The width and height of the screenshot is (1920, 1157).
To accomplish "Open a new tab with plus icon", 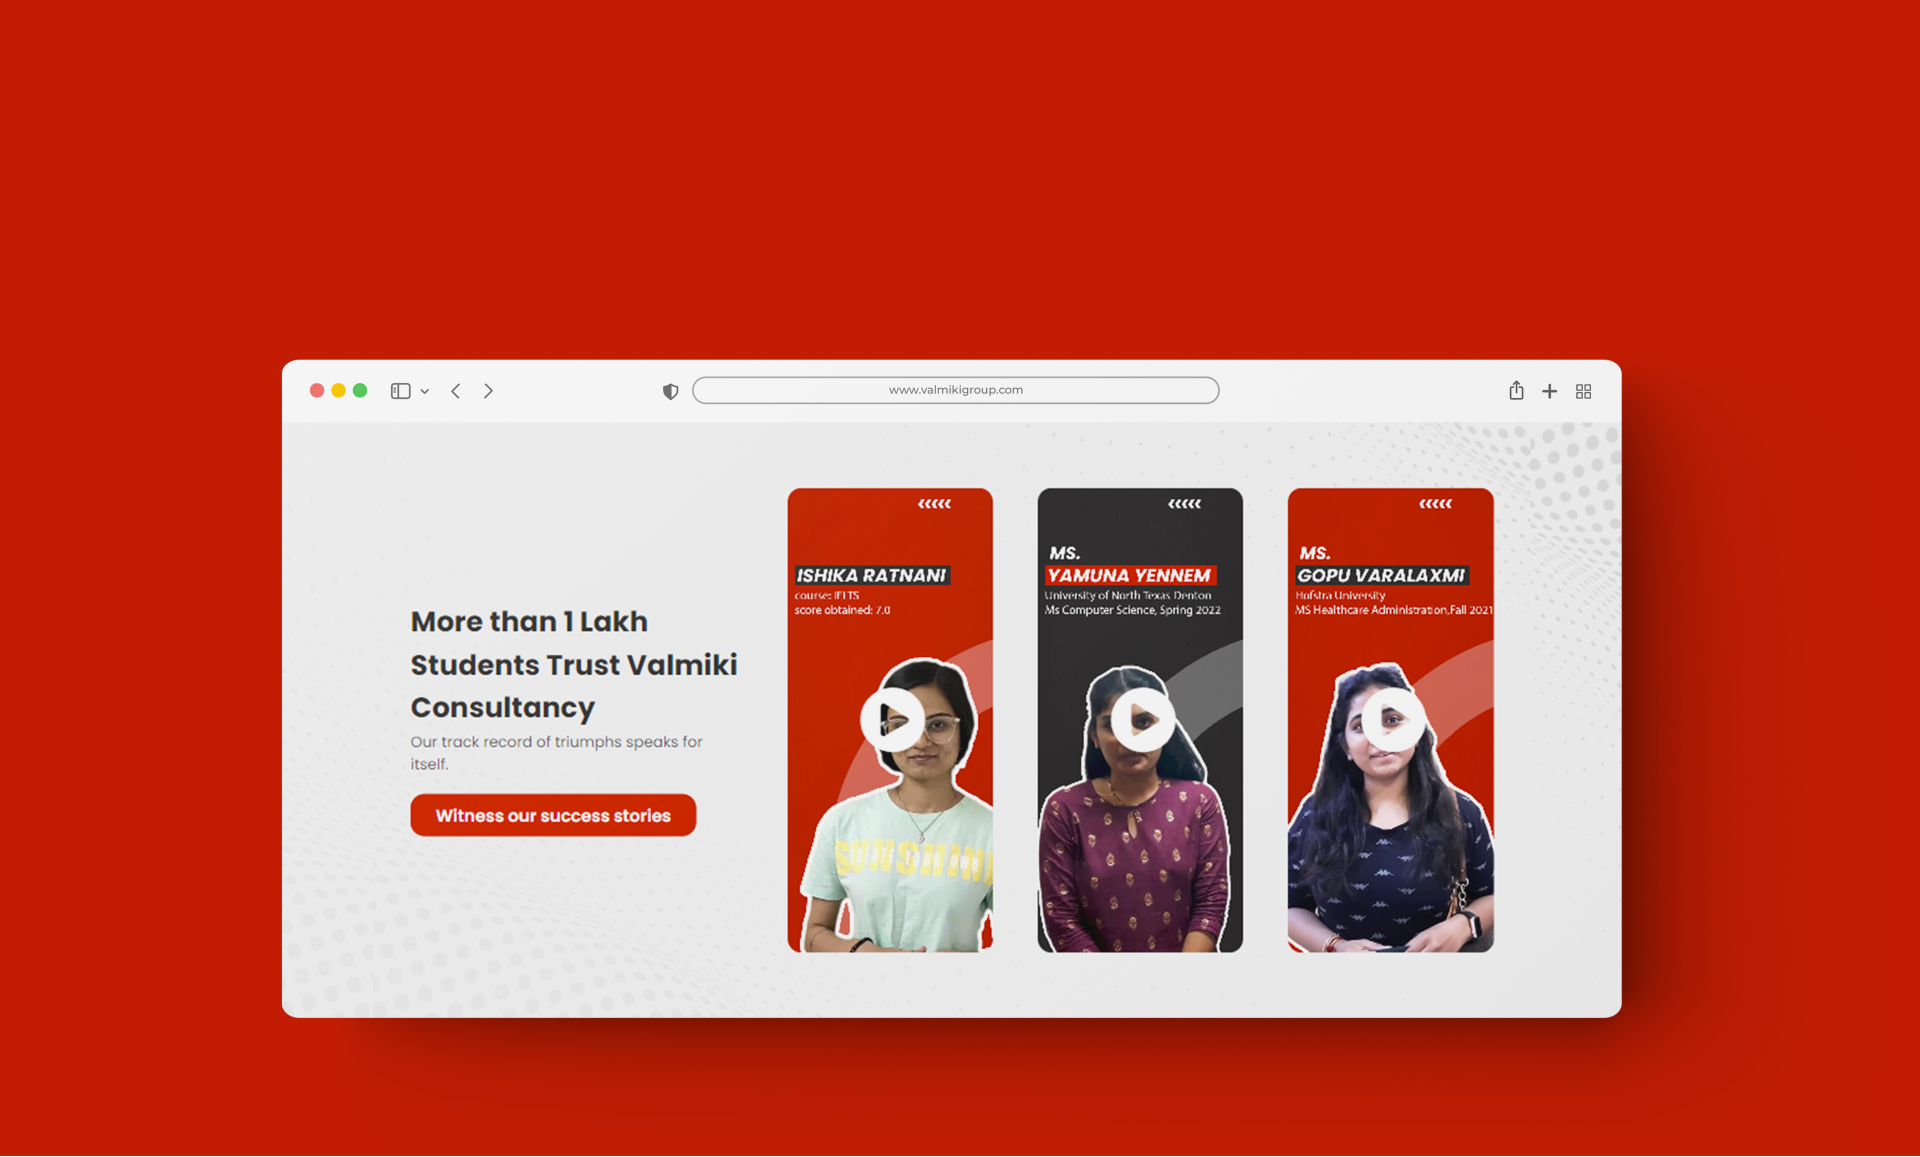I will coord(1549,391).
